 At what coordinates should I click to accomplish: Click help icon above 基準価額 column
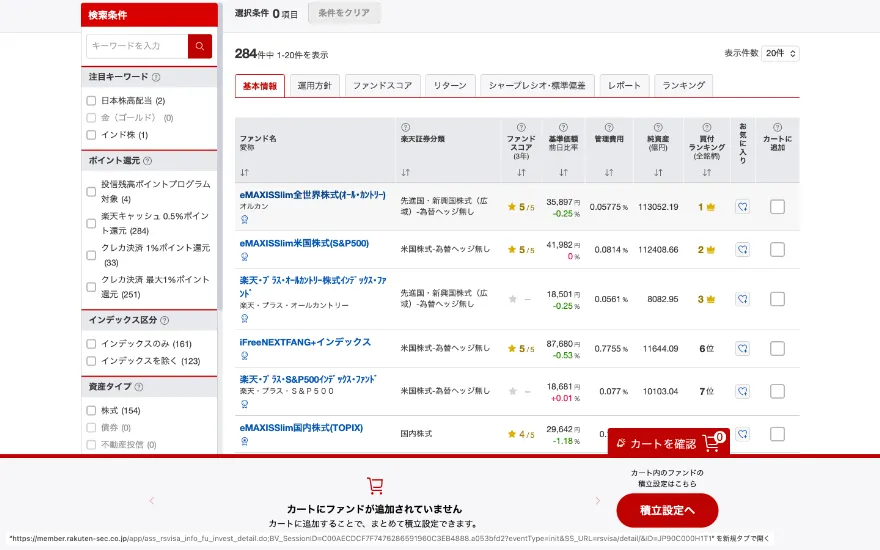pos(563,127)
